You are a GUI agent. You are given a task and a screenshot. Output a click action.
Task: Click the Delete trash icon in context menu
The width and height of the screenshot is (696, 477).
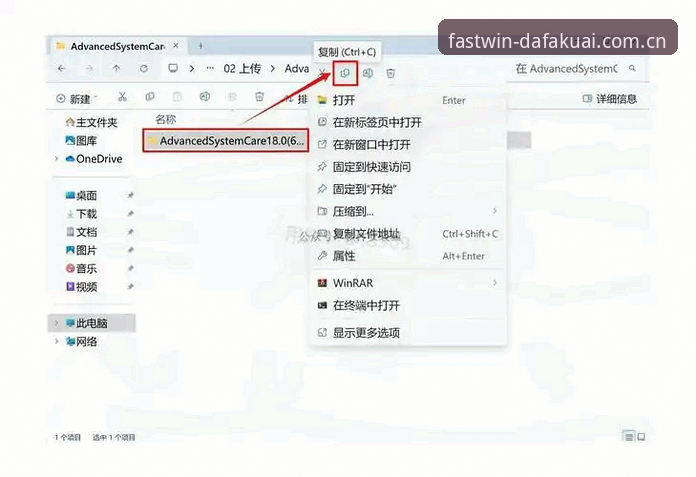click(x=391, y=73)
